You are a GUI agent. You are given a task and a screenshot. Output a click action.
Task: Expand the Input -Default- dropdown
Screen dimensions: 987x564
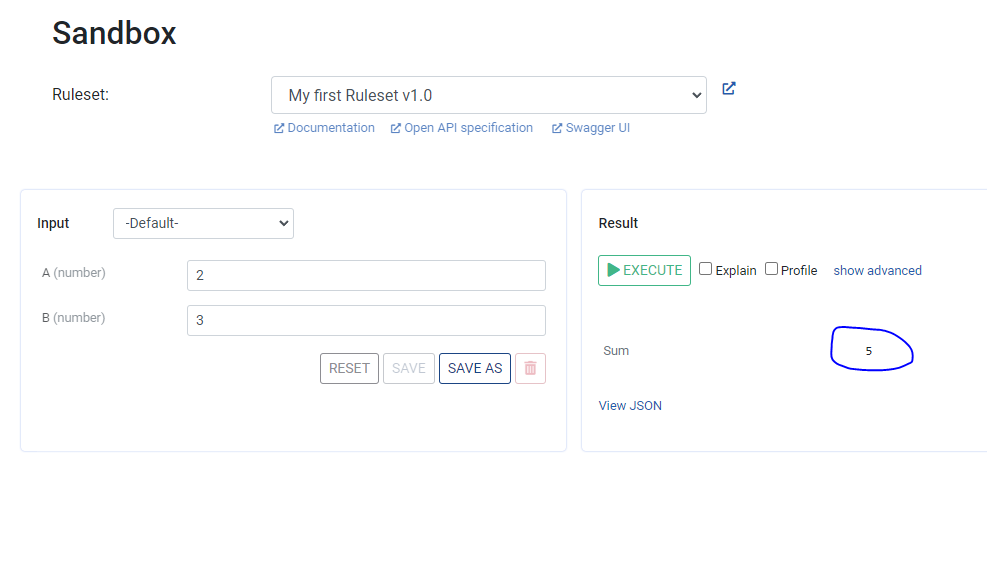[x=203, y=223]
